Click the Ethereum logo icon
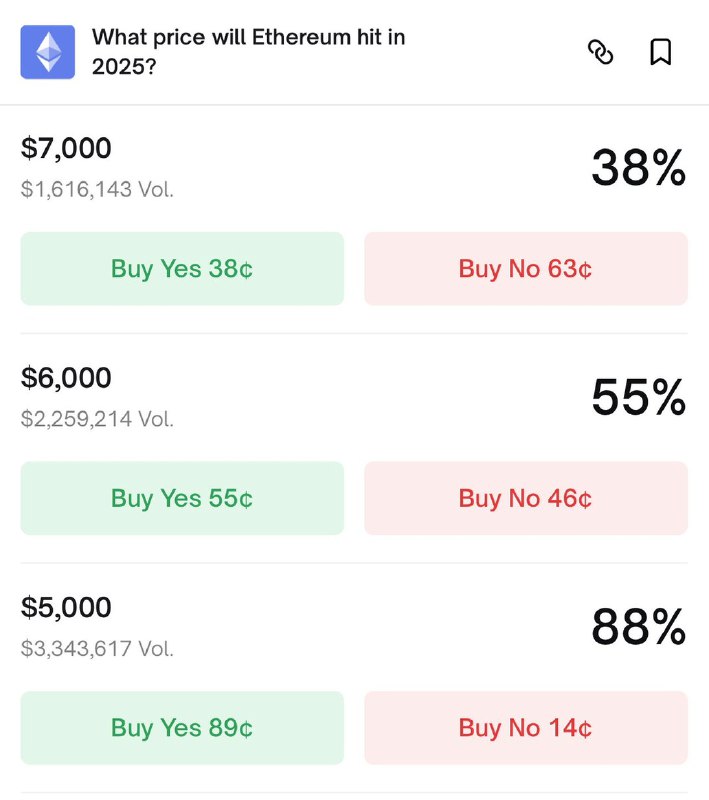 tap(47, 51)
